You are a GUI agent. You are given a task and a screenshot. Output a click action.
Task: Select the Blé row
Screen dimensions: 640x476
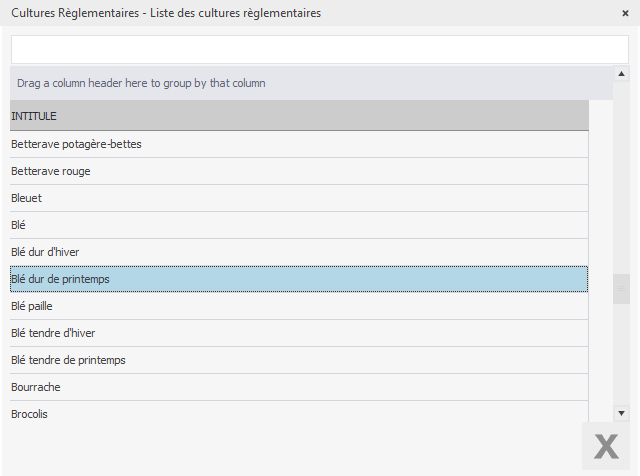(299, 225)
